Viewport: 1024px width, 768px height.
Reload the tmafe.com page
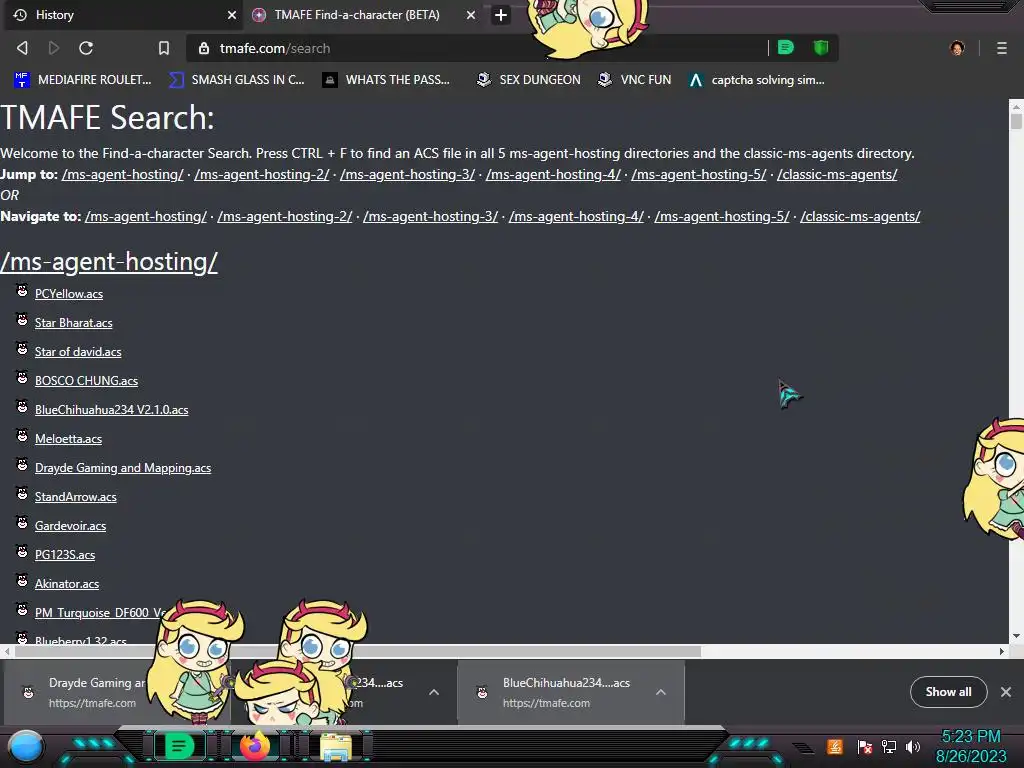[x=86, y=48]
